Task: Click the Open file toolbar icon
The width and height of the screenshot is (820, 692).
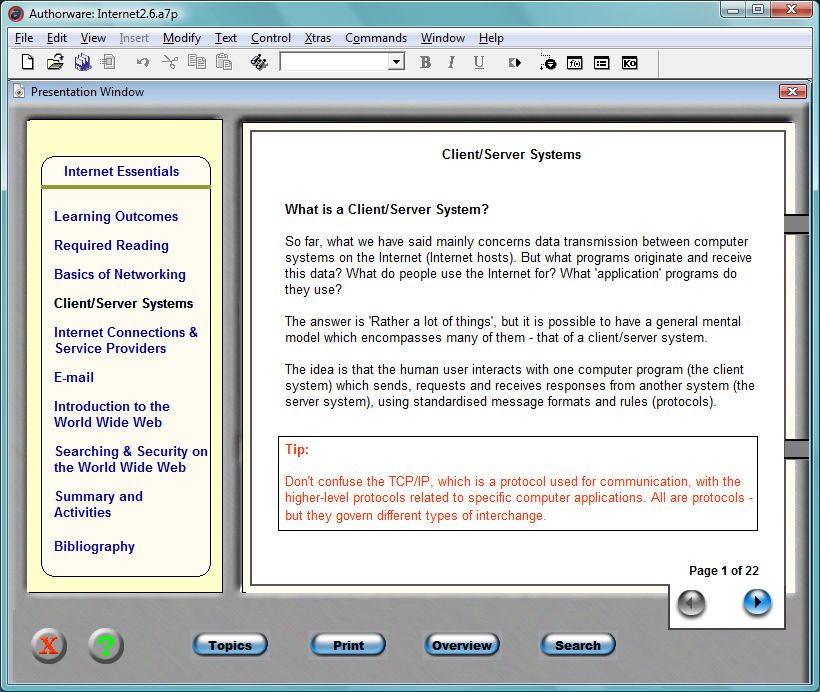Action: [55, 62]
